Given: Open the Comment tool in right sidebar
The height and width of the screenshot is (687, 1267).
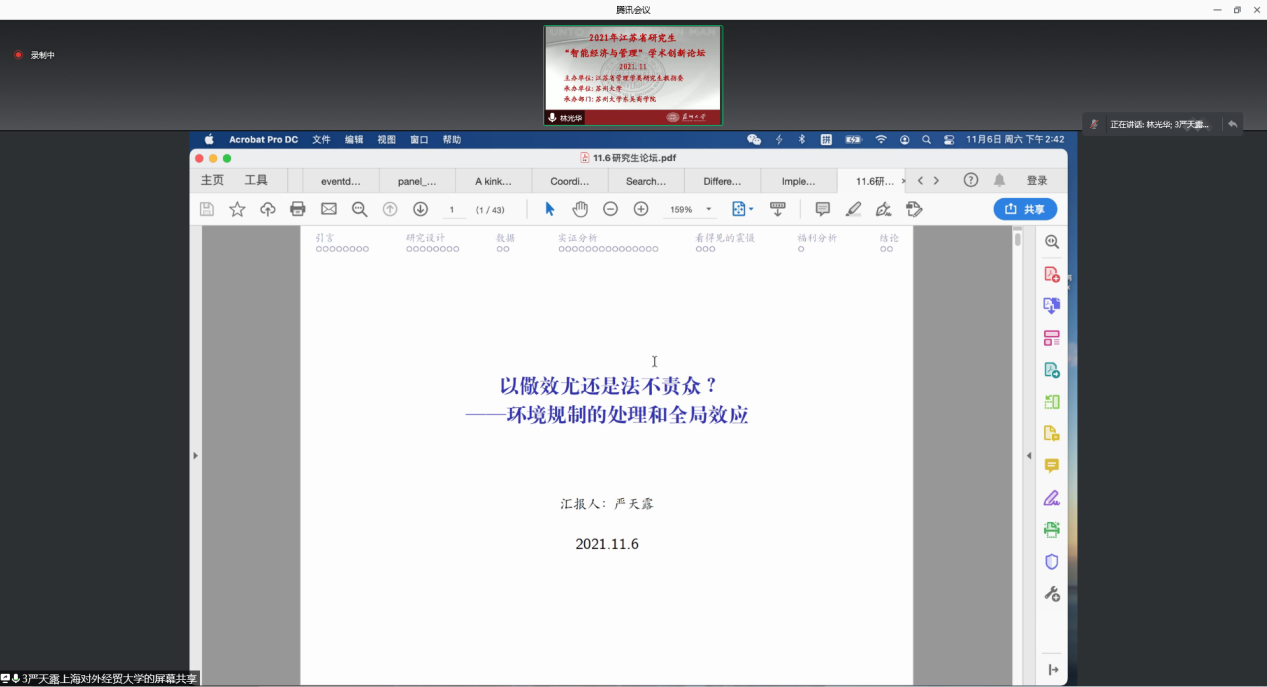Looking at the screenshot, I should point(1051,466).
